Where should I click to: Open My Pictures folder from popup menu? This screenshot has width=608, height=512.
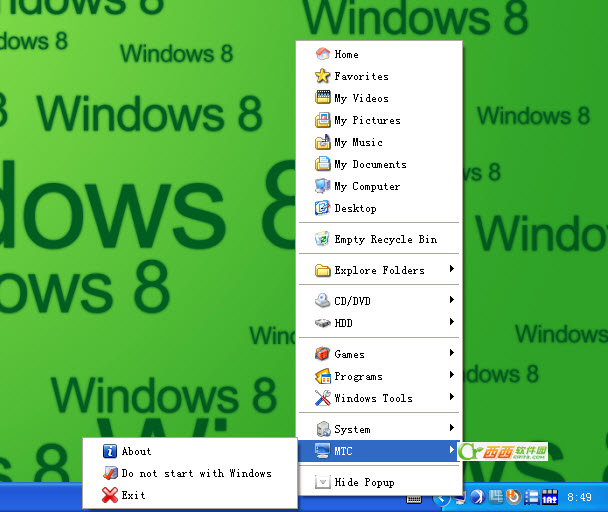point(379,120)
